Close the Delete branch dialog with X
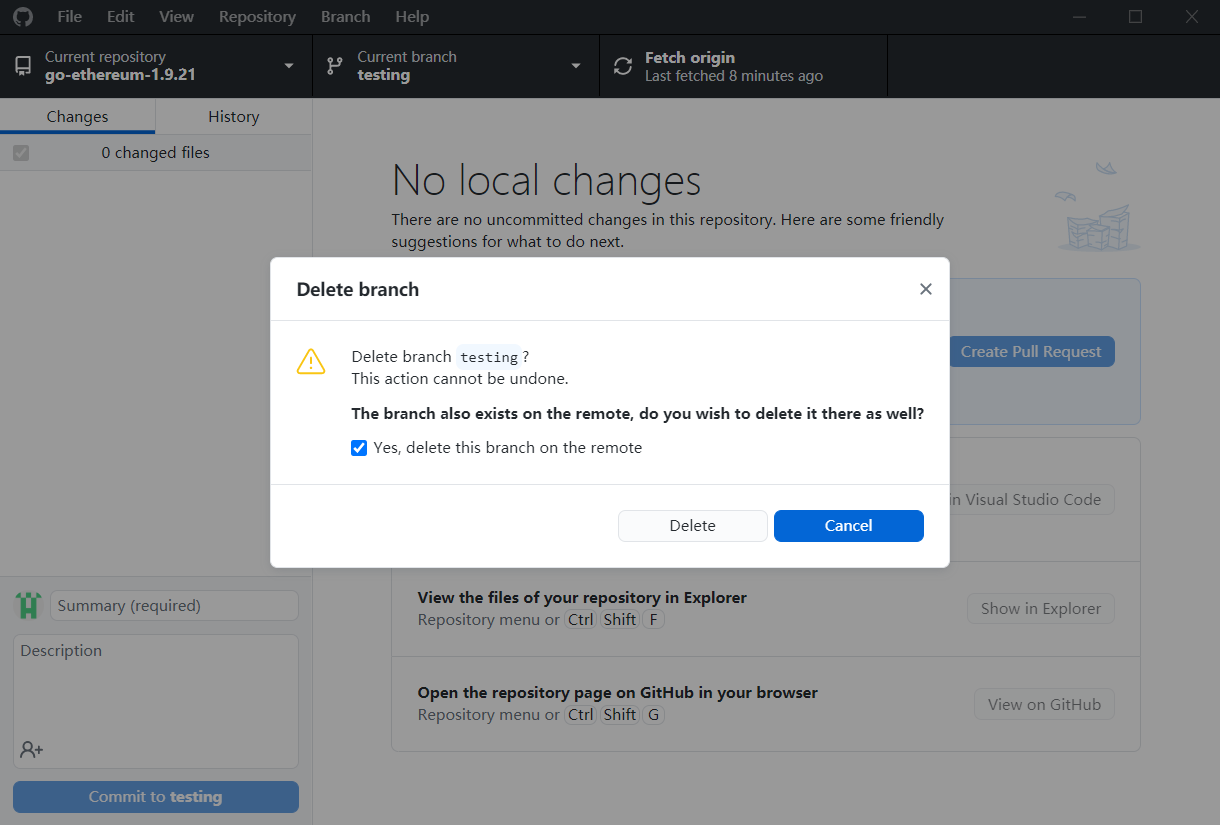 [x=926, y=289]
